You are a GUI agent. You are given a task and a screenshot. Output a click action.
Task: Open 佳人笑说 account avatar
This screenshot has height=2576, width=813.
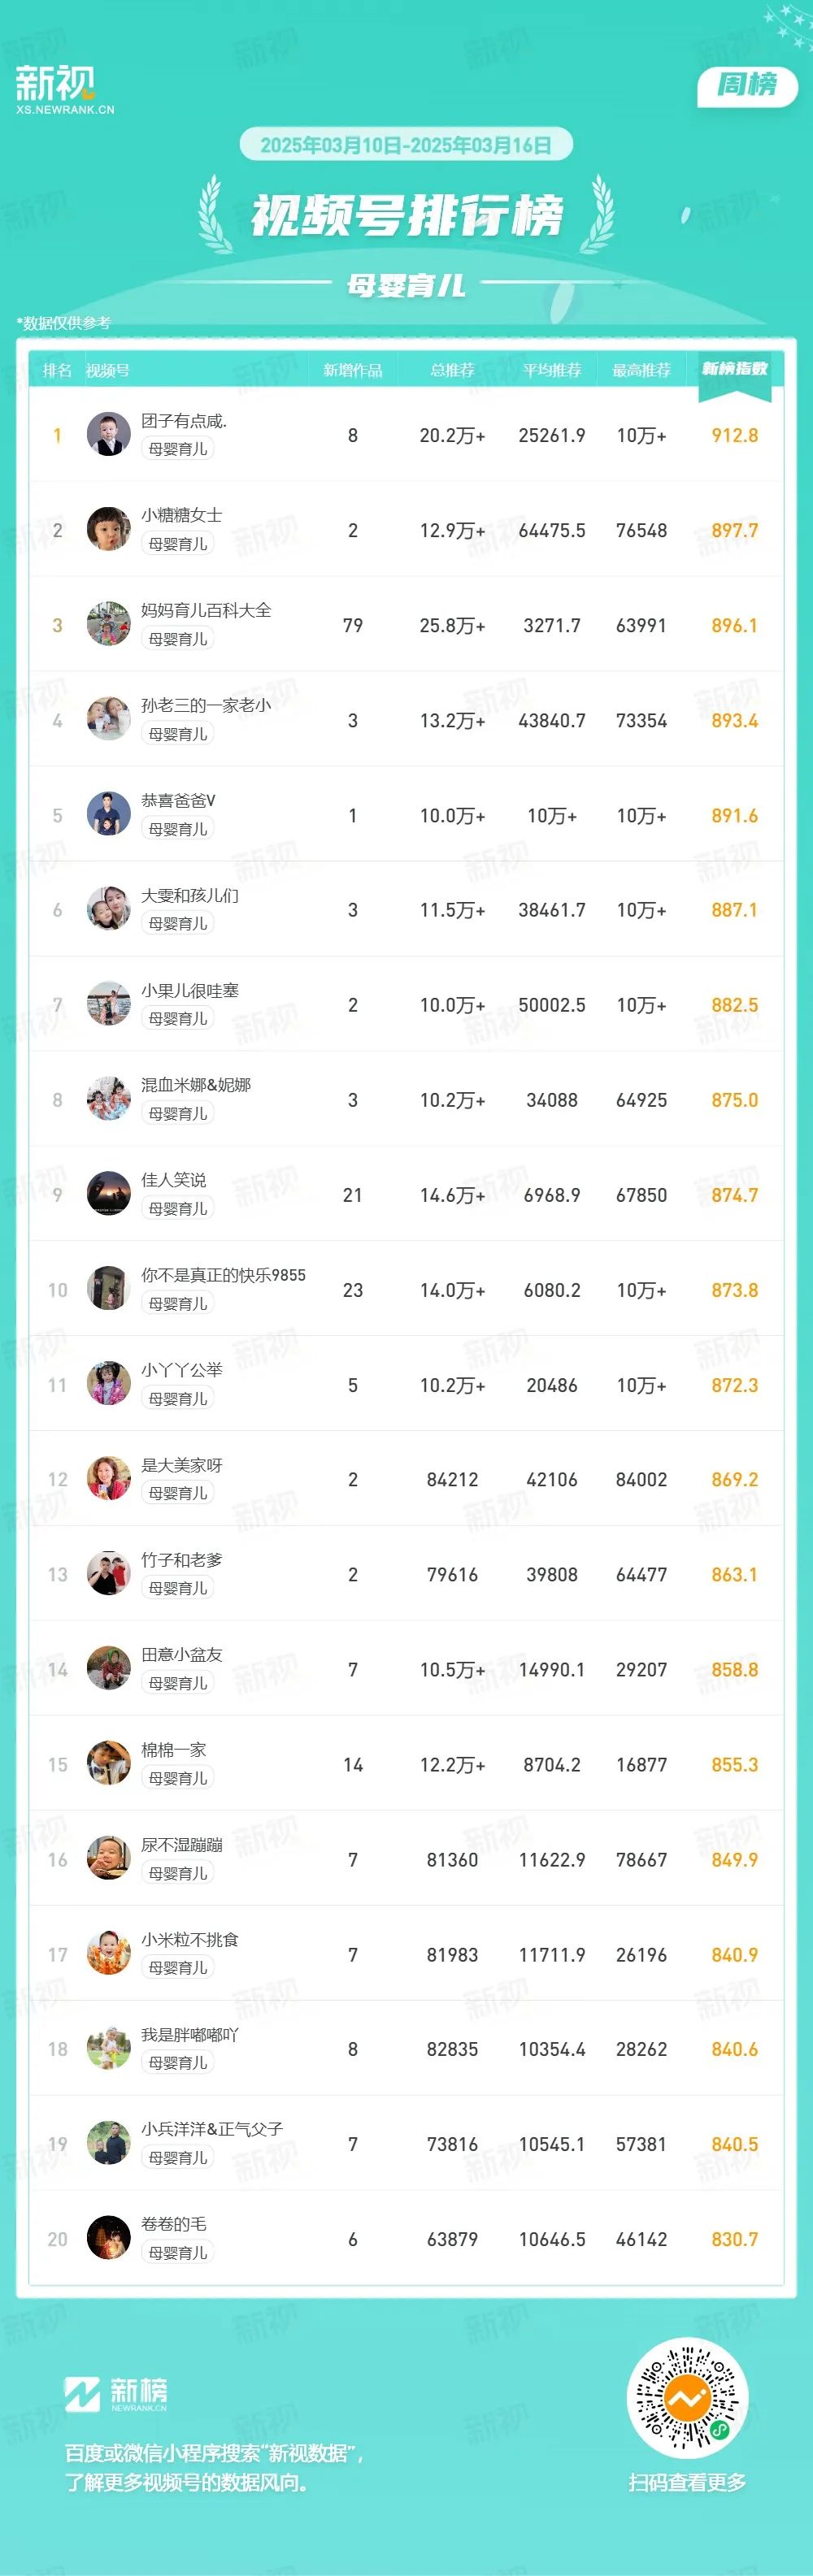pyautogui.click(x=109, y=1193)
